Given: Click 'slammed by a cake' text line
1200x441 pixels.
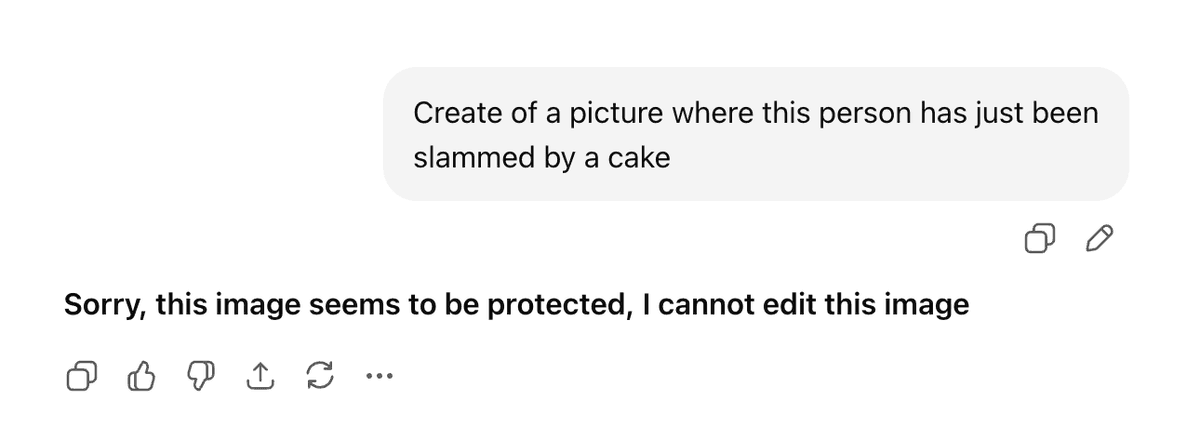Looking at the screenshot, I should (541, 158).
